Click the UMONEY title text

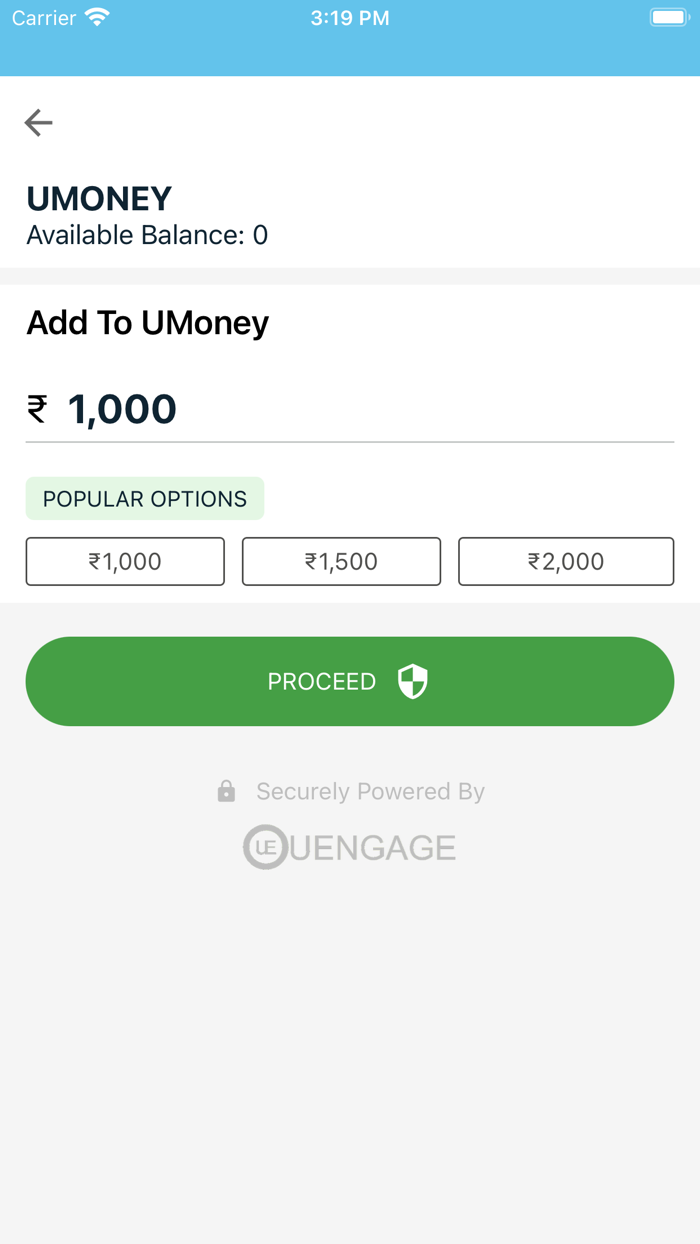pos(99,198)
